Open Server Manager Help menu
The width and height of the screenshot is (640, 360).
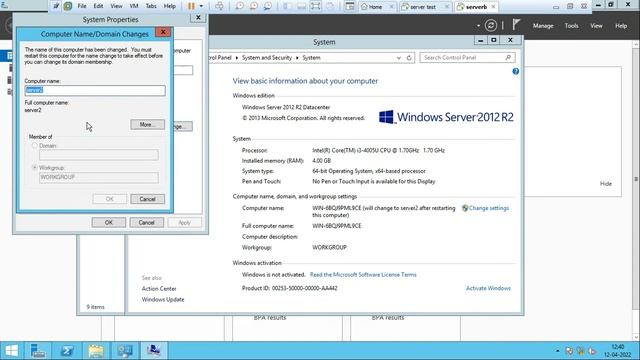[x=621, y=26]
